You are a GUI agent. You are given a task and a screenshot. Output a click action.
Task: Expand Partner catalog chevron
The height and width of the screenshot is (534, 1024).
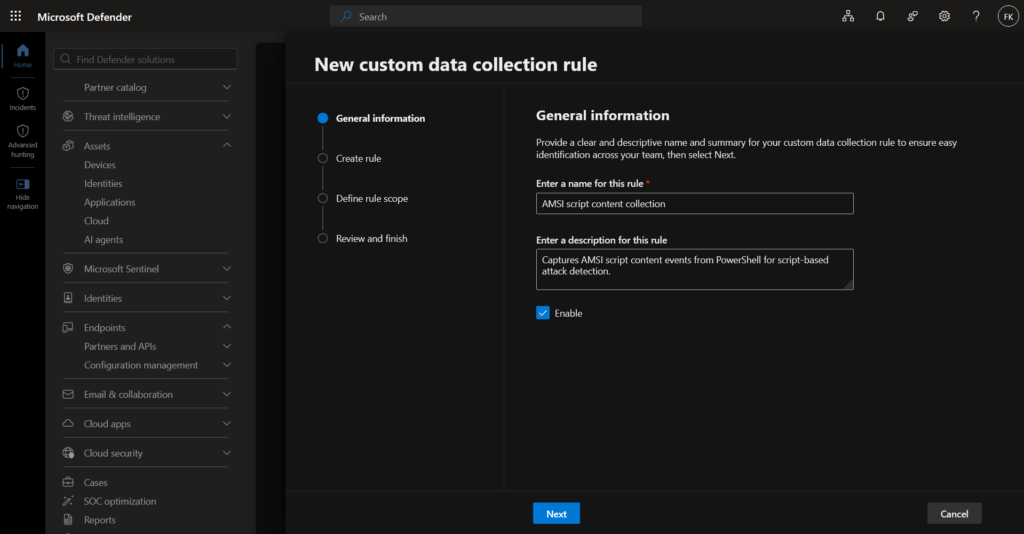(x=227, y=87)
